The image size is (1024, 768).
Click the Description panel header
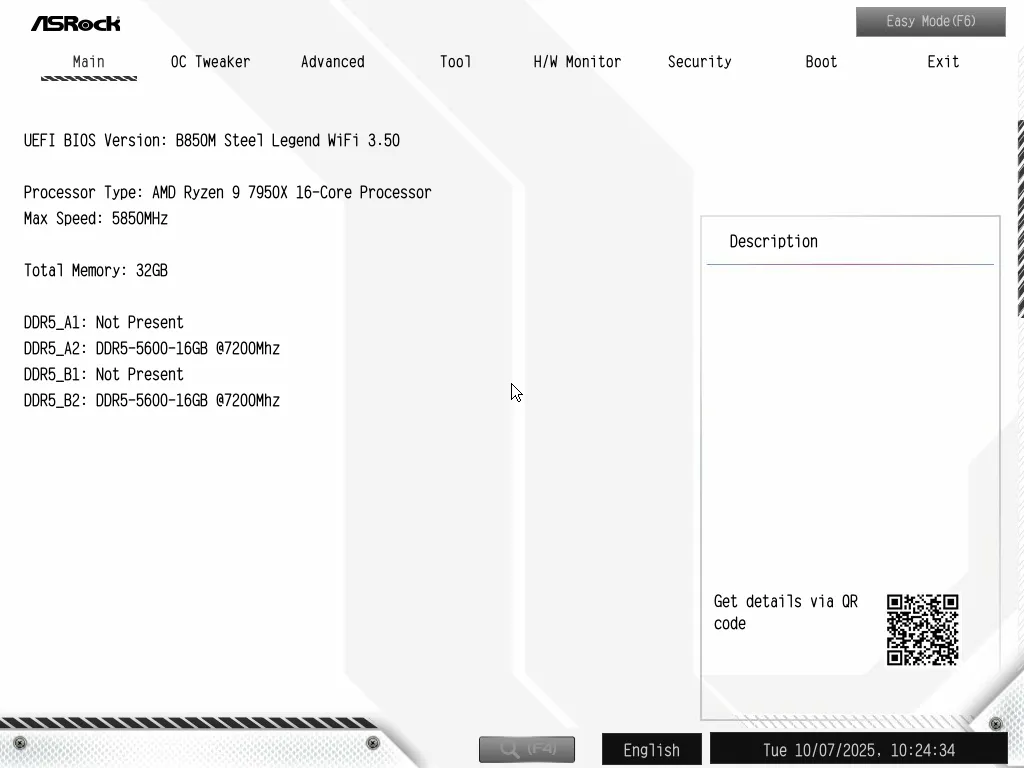[x=773, y=242]
